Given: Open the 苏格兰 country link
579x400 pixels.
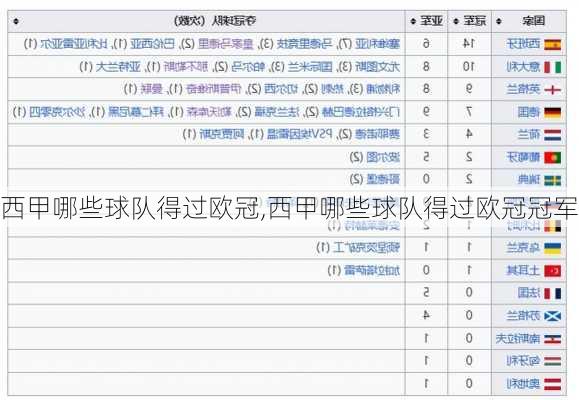Looking at the screenshot, I should [523, 316].
